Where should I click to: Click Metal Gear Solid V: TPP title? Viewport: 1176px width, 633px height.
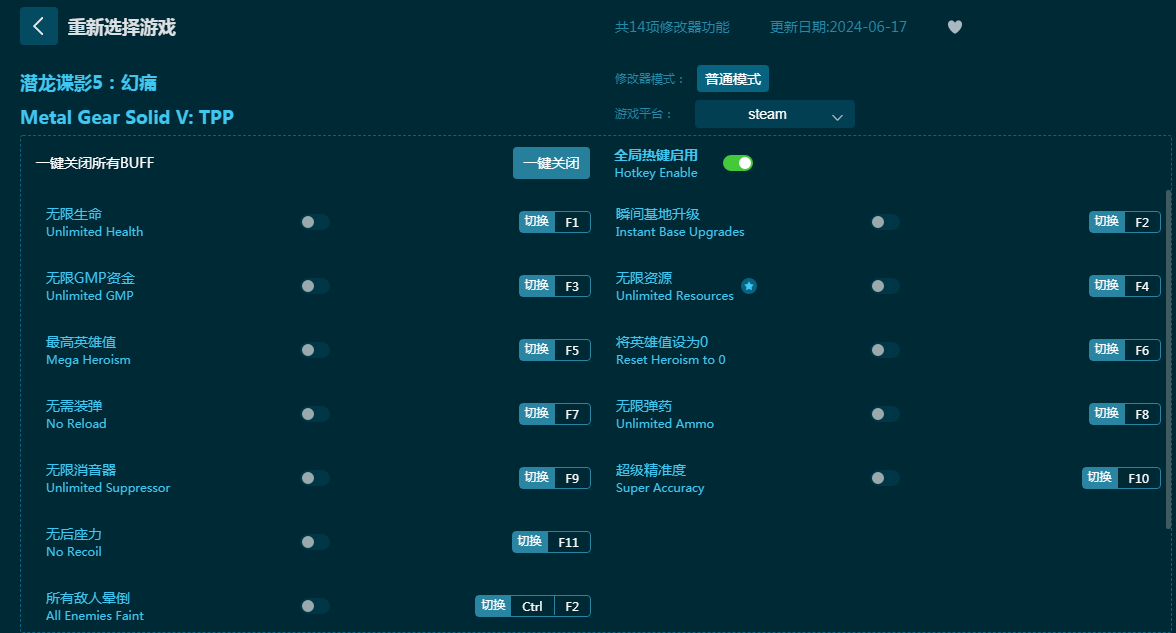(x=127, y=117)
